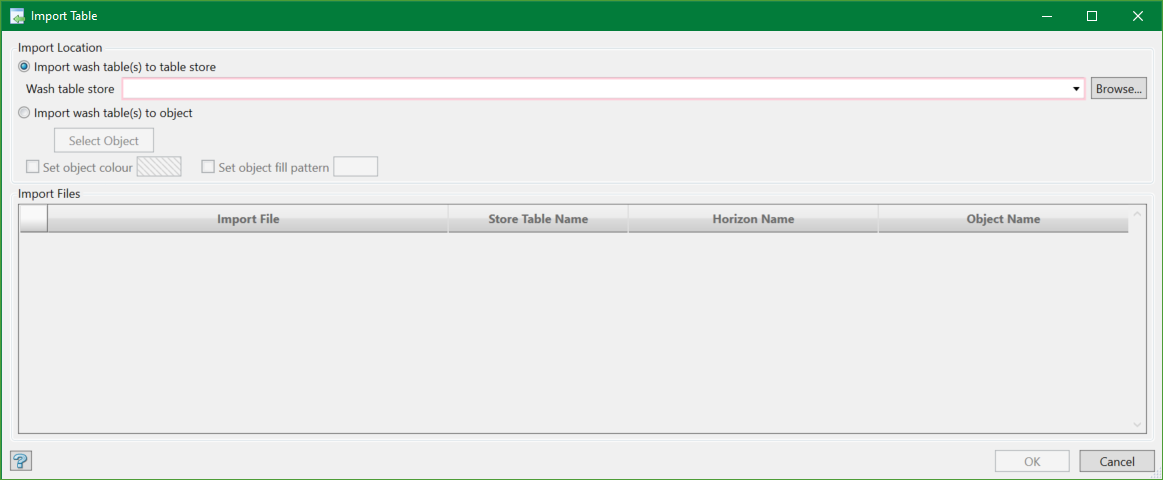Click the blank row selector header cell
The height and width of the screenshot is (480, 1163).
(x=33, y=219)
